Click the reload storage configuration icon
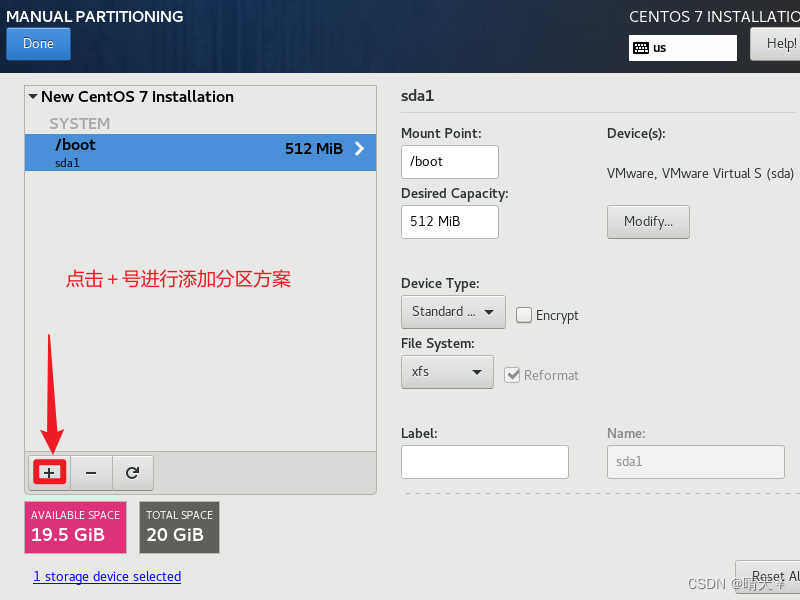 pos(133,472)
